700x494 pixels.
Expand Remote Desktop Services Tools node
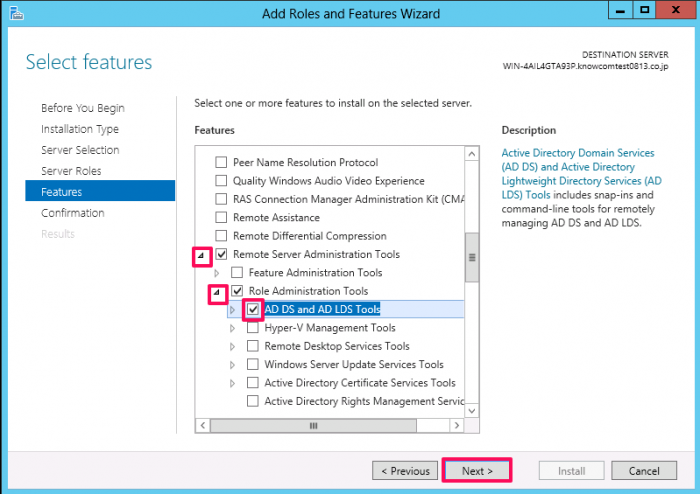(x=232, y=346)
